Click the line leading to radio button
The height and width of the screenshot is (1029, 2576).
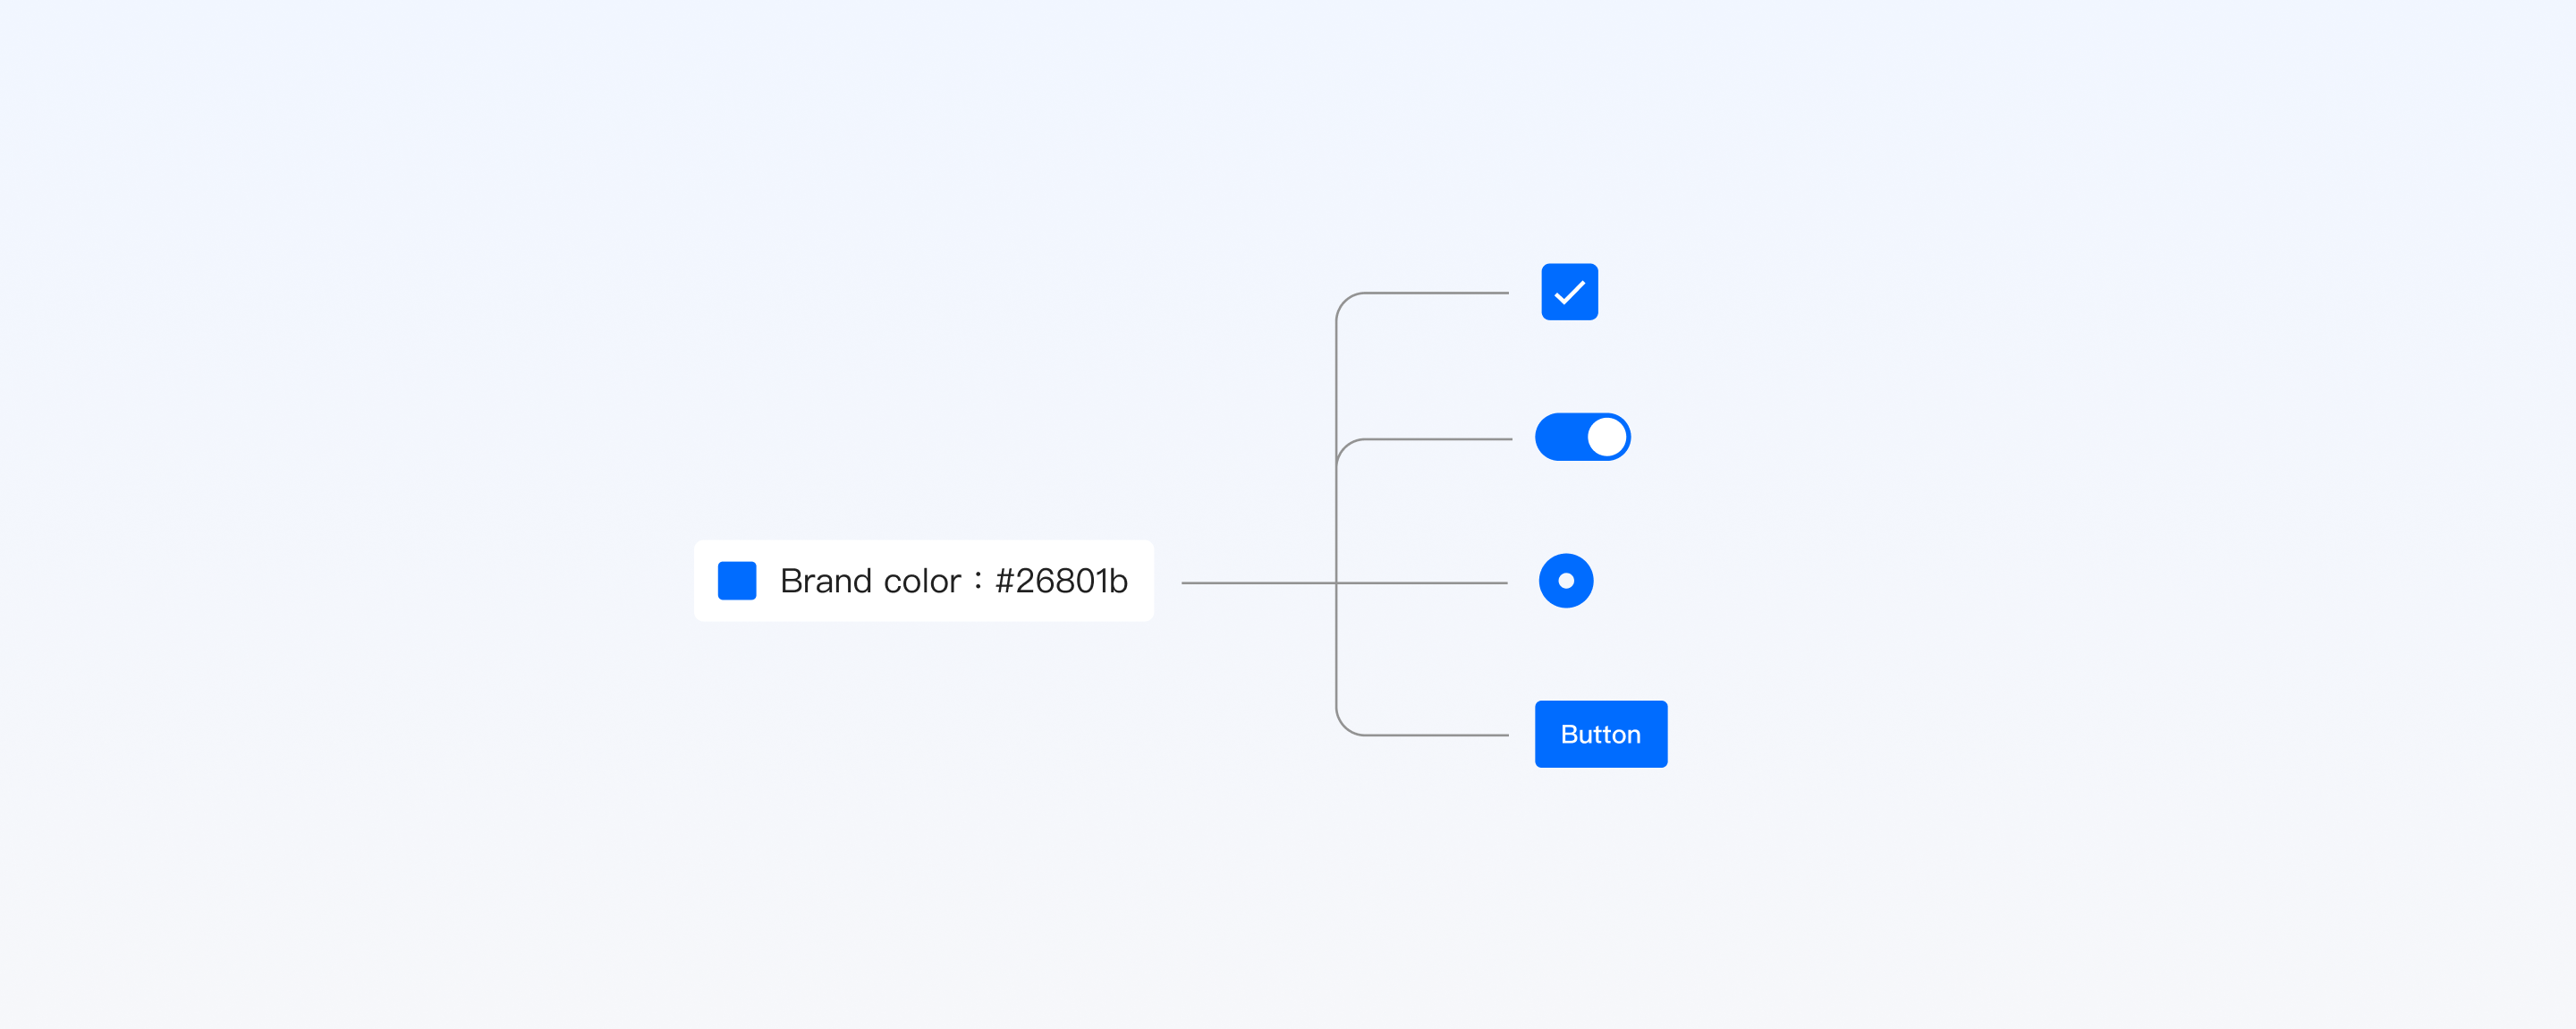click(x=1344, y=583)
